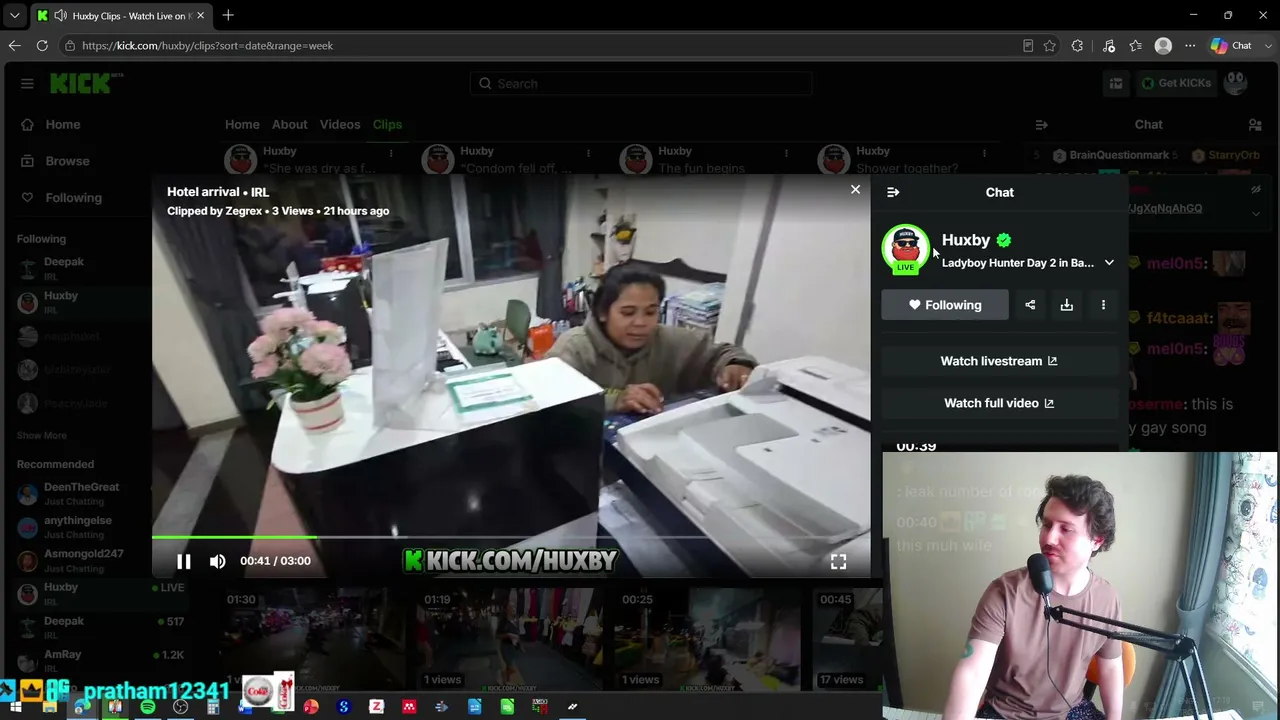Open the media control music icon
Viewport: 1280px width, 720px height.
[1109, 46]
